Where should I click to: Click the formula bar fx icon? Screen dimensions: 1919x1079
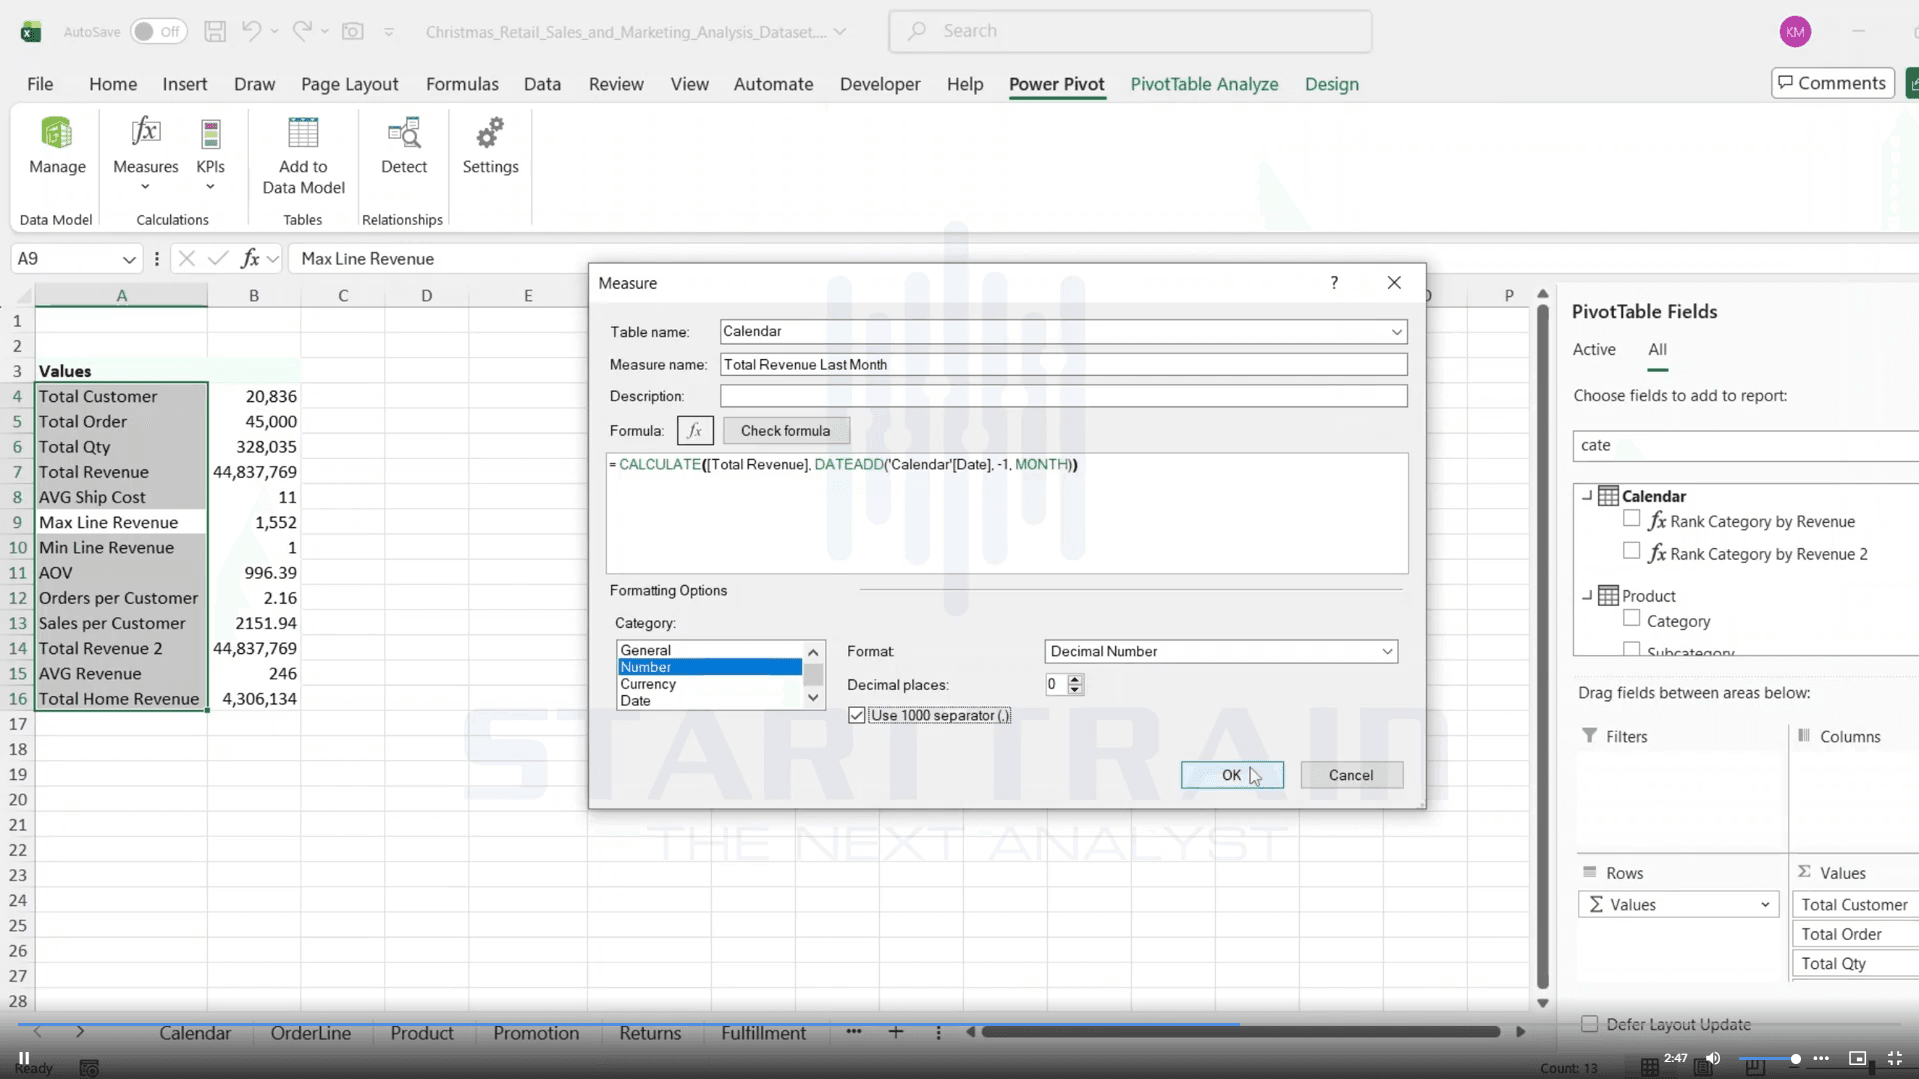[x=250, y=259]
